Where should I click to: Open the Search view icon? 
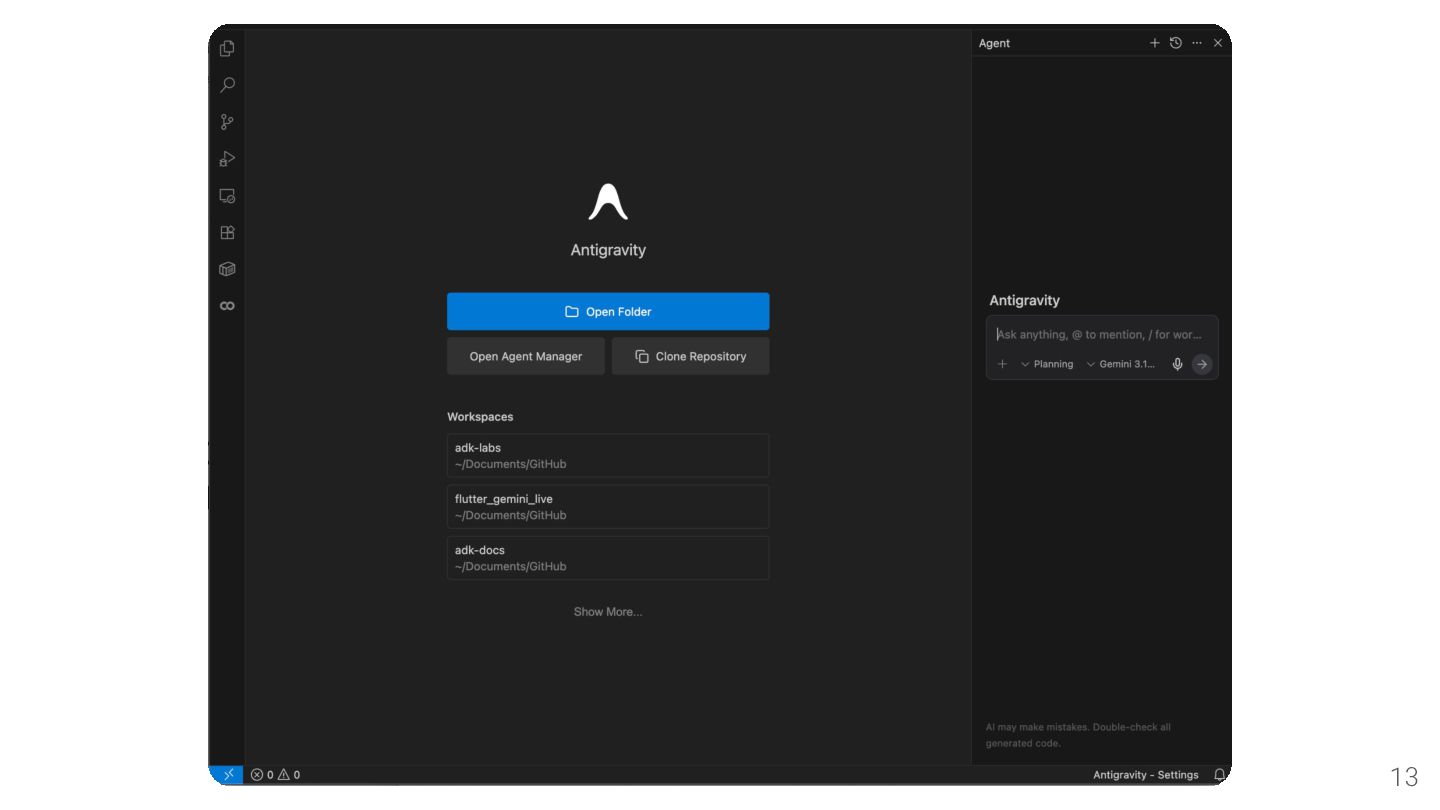point(227,85)
